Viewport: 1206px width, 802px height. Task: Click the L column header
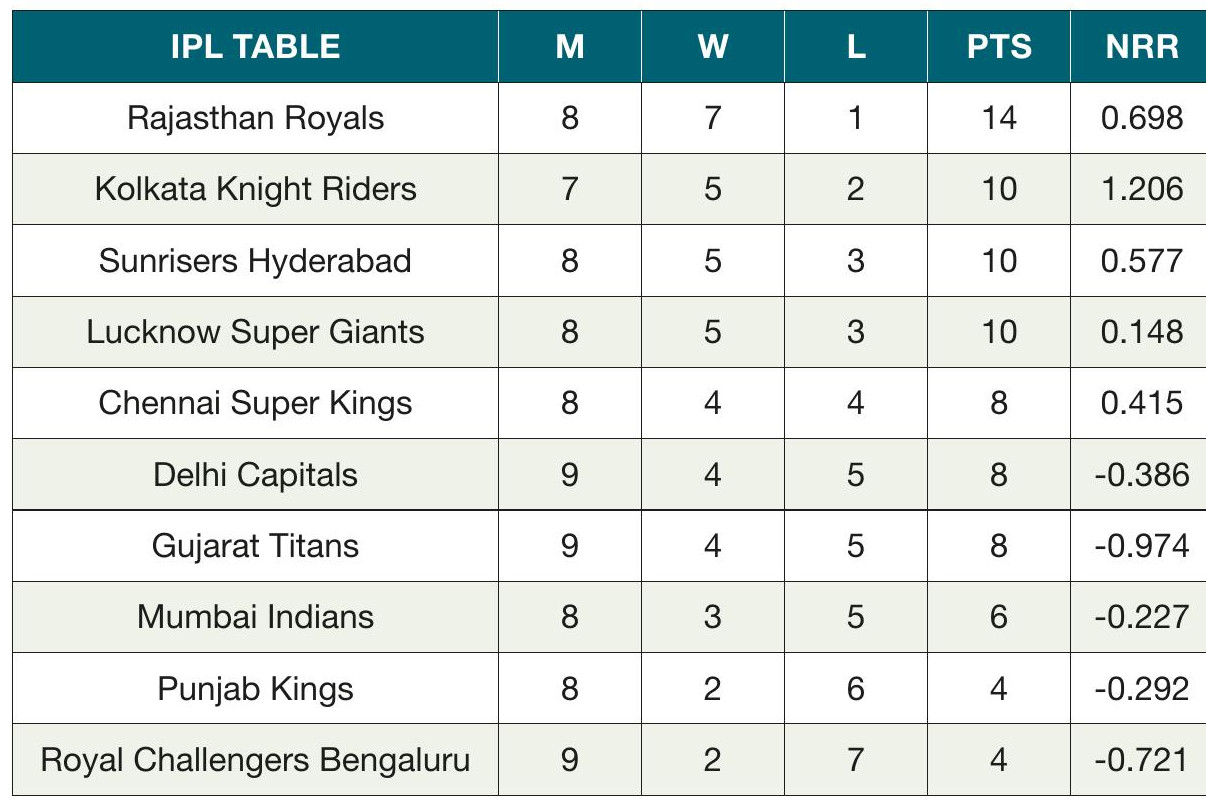coord(855,47)
